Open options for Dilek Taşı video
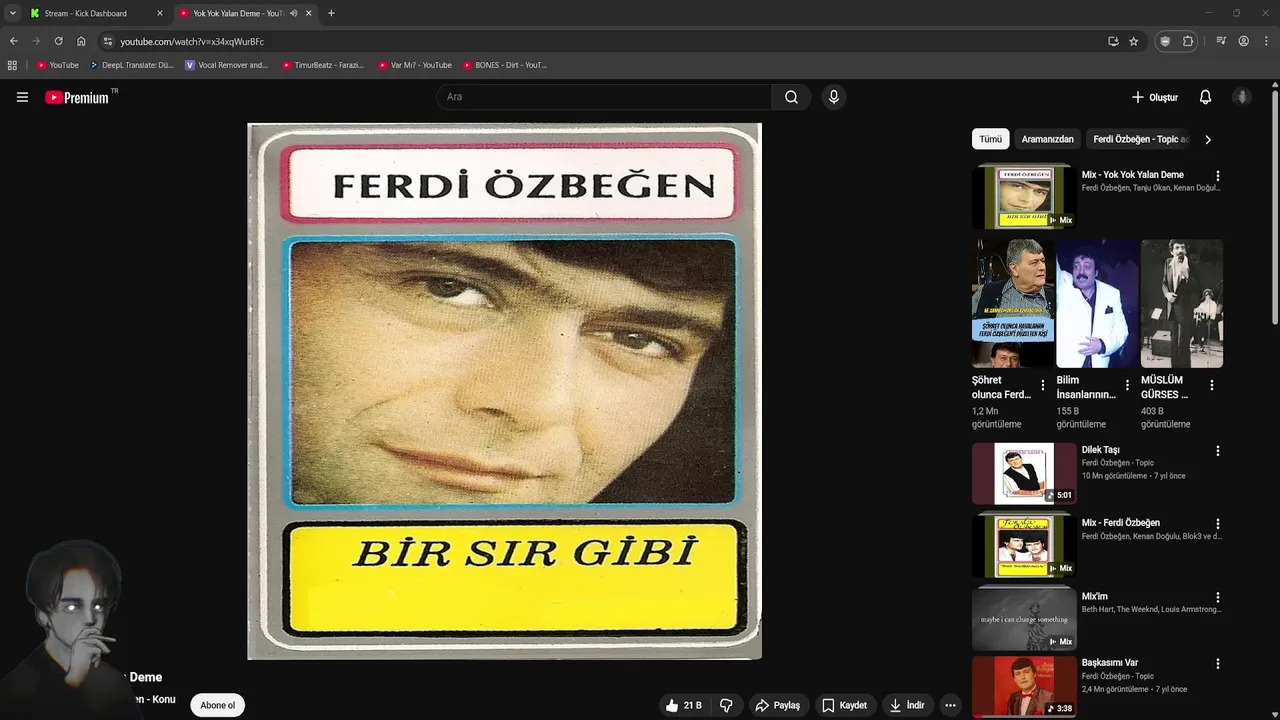The height and width of the screenshot is (720, 1280). pyautogui.click(x=1217, y=451)
